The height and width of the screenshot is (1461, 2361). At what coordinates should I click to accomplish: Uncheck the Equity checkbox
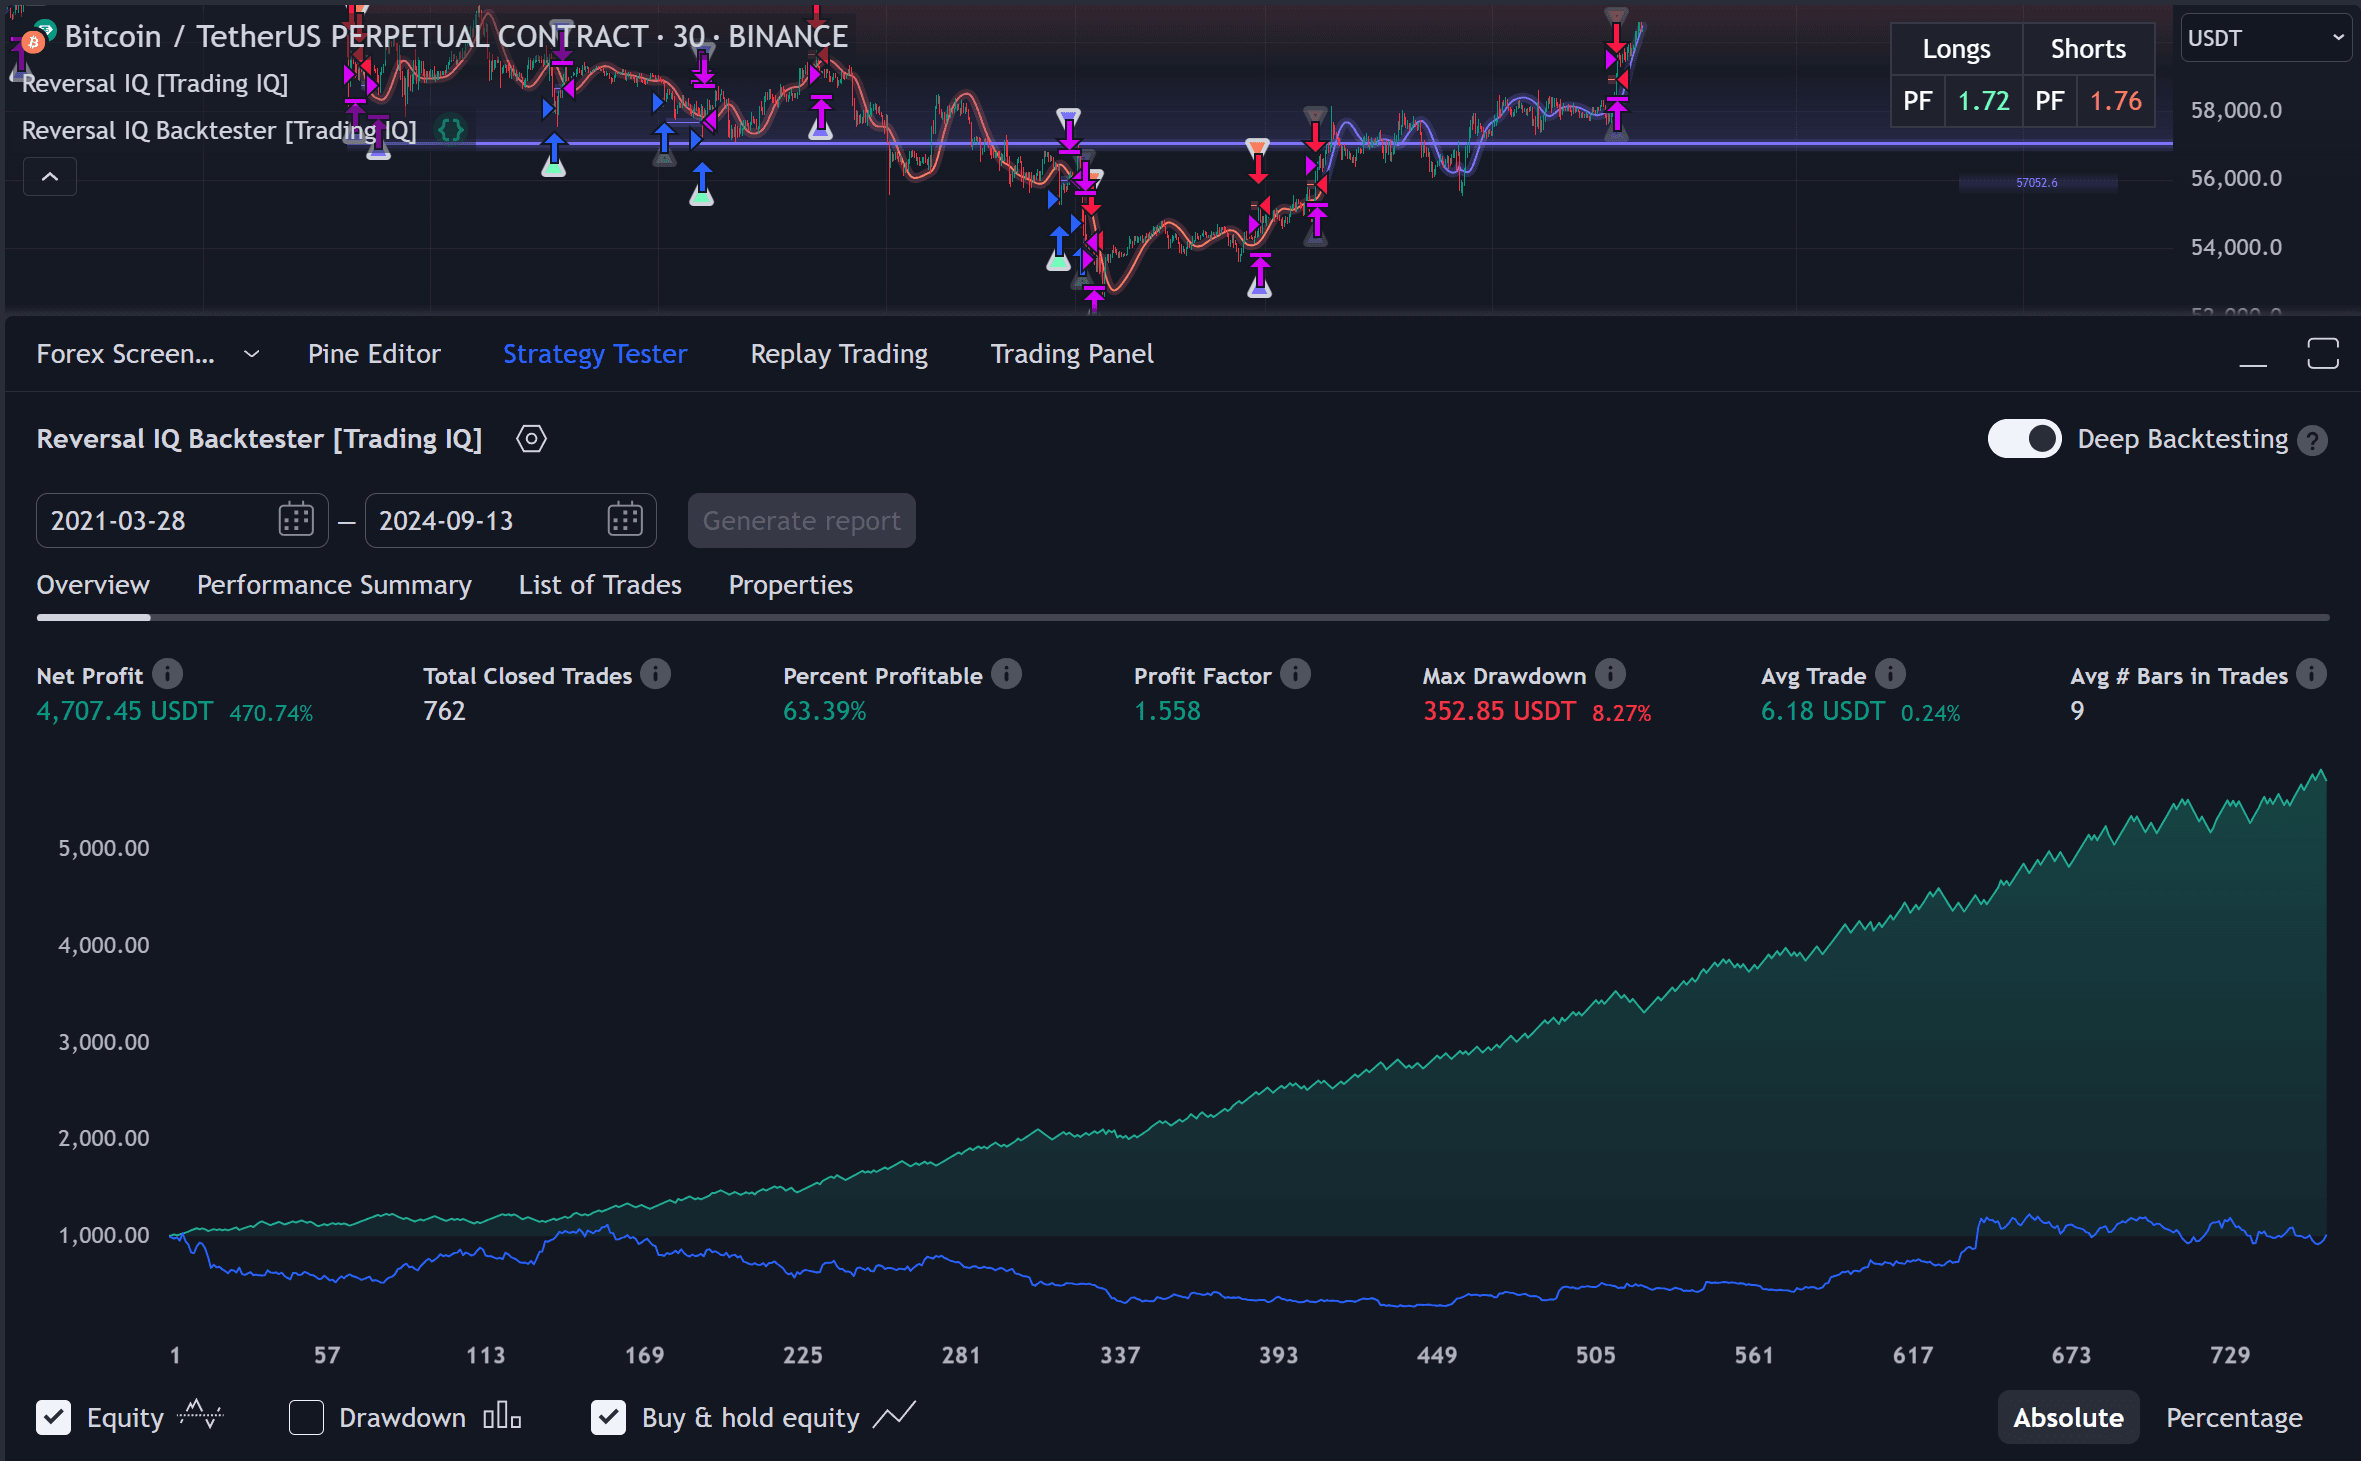coord(54,1417)
